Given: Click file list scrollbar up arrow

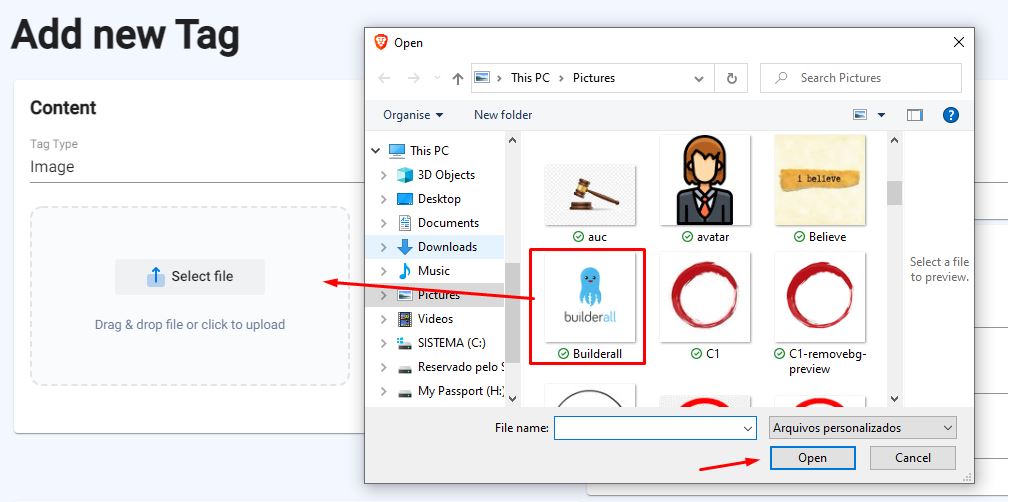Looking at the screenshot, I should point(894,140).
